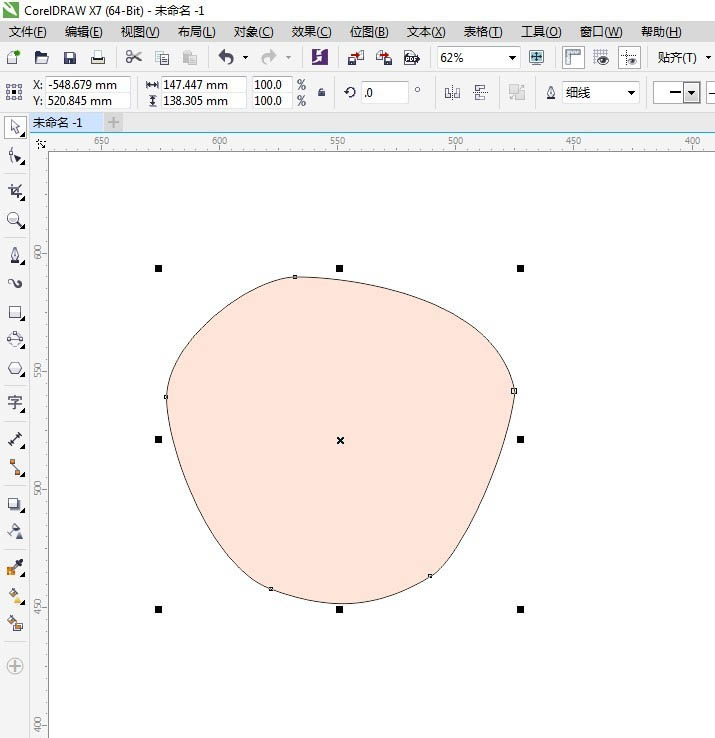Viewport: 715px width, 738px height.
Task: Click the Color Eyedropper tool
Action: [x=15, y=568]
